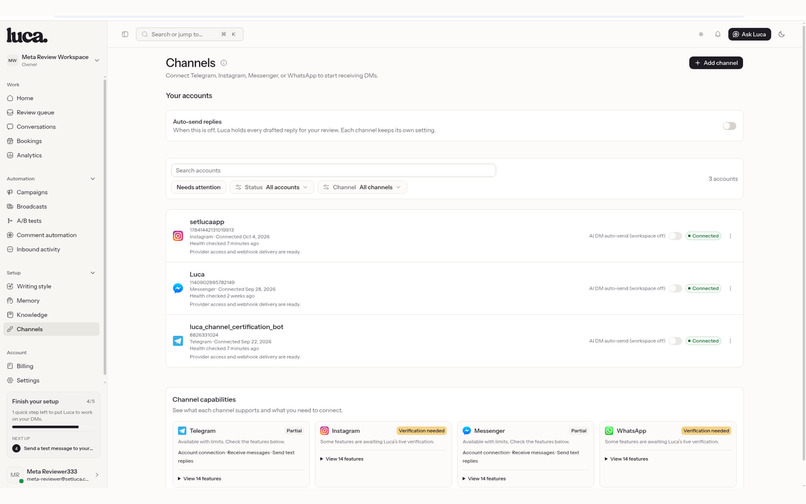Open the Channel All channels dropdown
Image resolution: width=806 pixels, height=504 pixels.
coord(362,187)
